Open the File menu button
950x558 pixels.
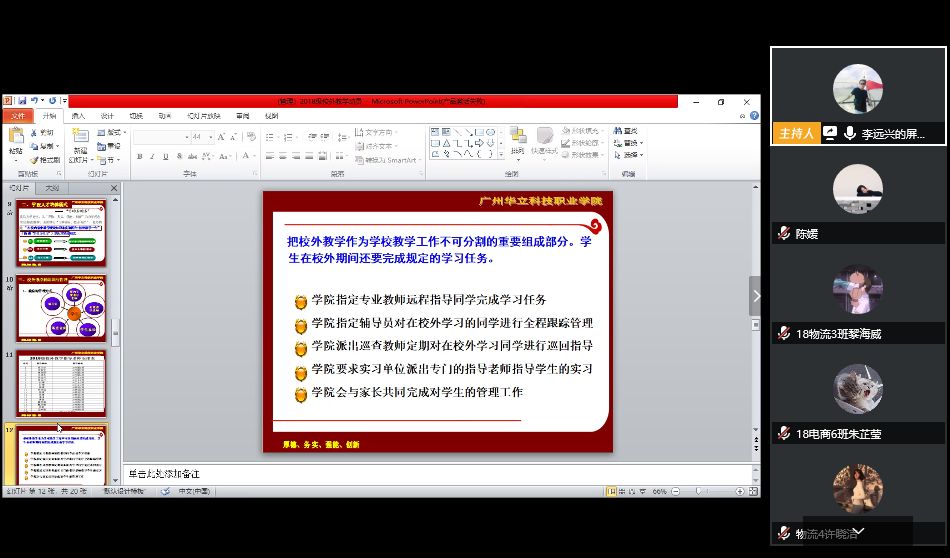(17, 116)
